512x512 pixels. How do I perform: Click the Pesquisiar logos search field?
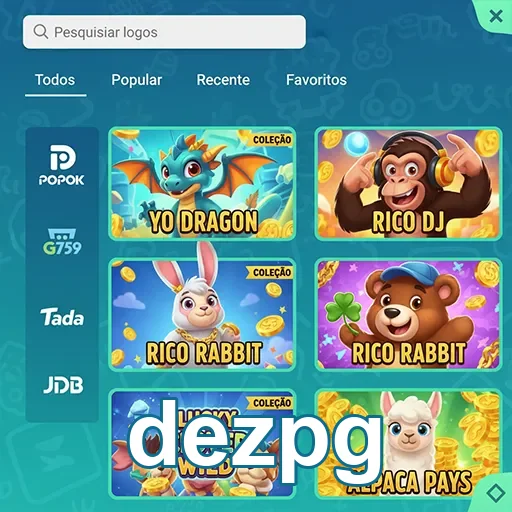(x=164, y=32)
